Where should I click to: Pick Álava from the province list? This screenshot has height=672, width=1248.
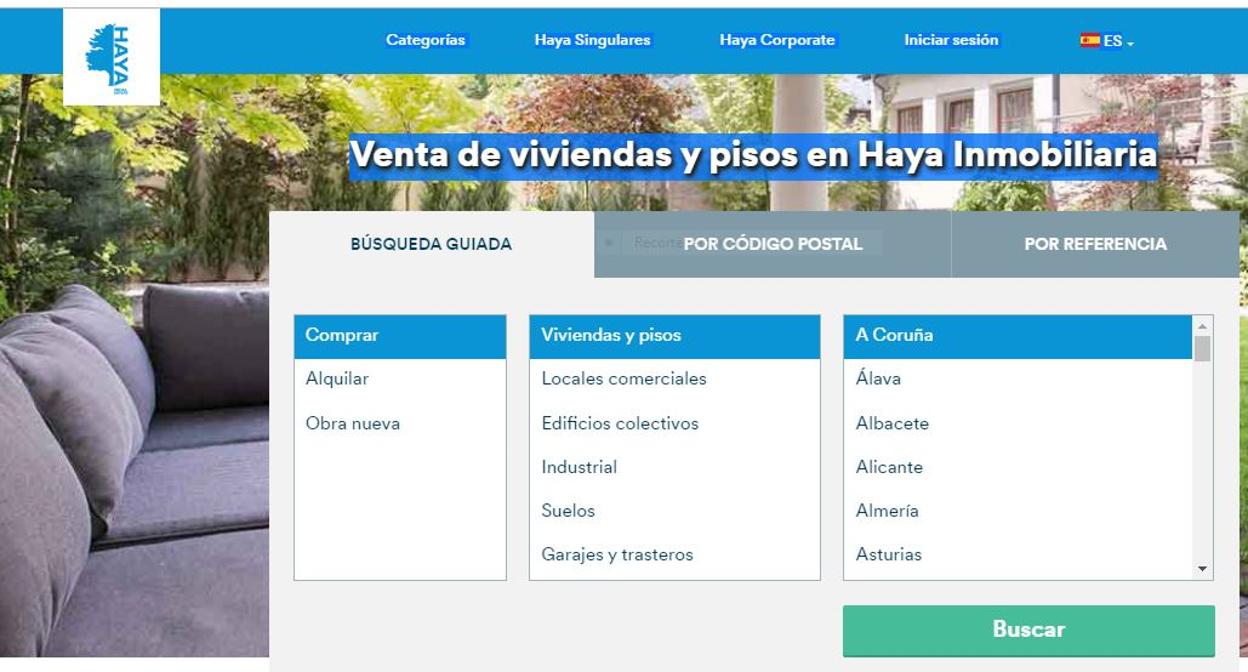[x=878, y=379]
